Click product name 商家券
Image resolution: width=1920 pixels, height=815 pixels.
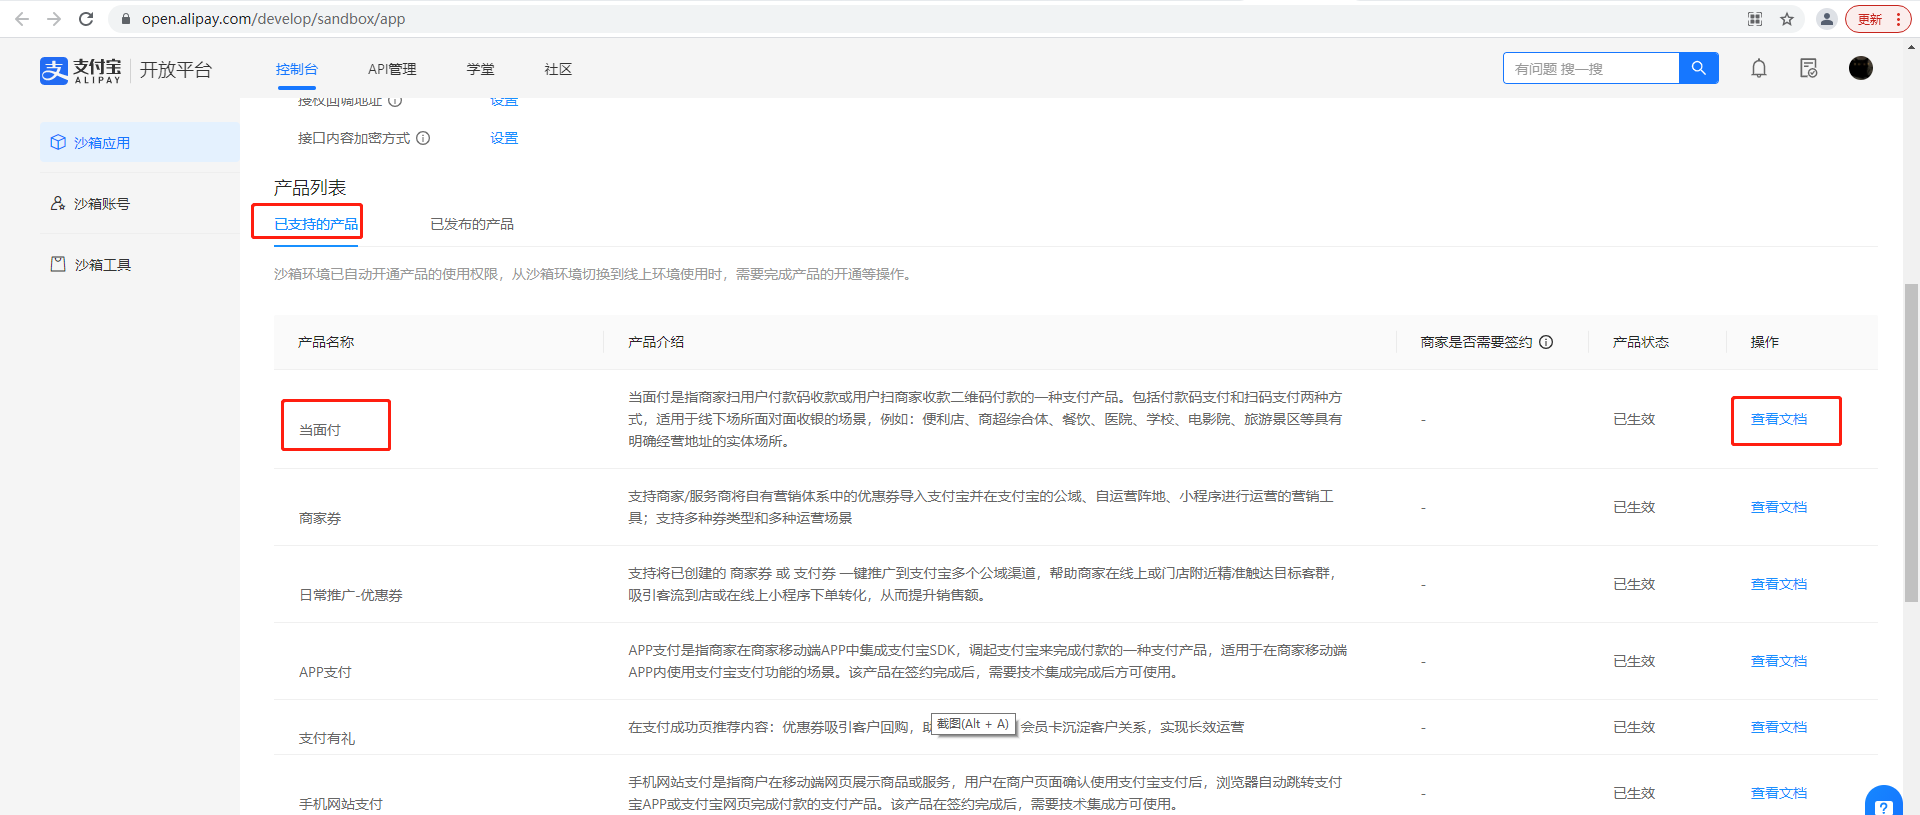pos(320,518)
